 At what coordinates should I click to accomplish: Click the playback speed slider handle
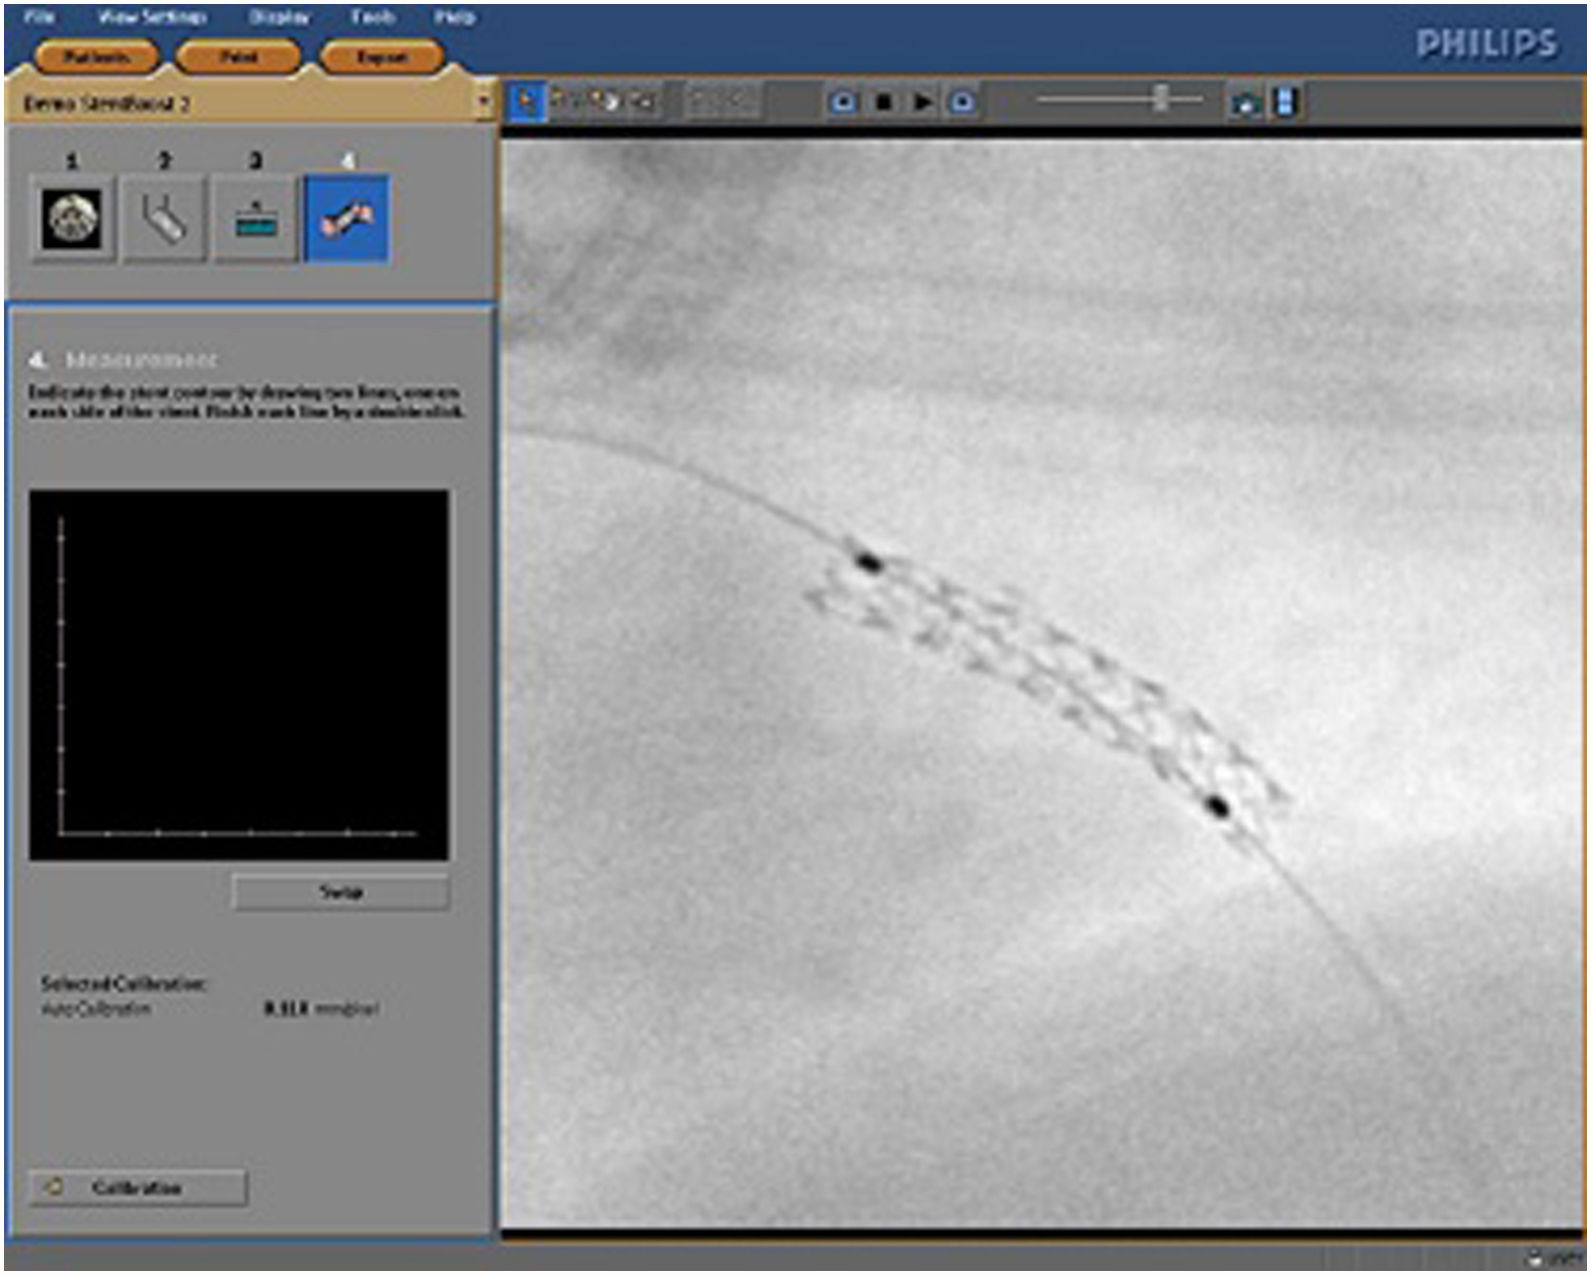[1160, 98]
